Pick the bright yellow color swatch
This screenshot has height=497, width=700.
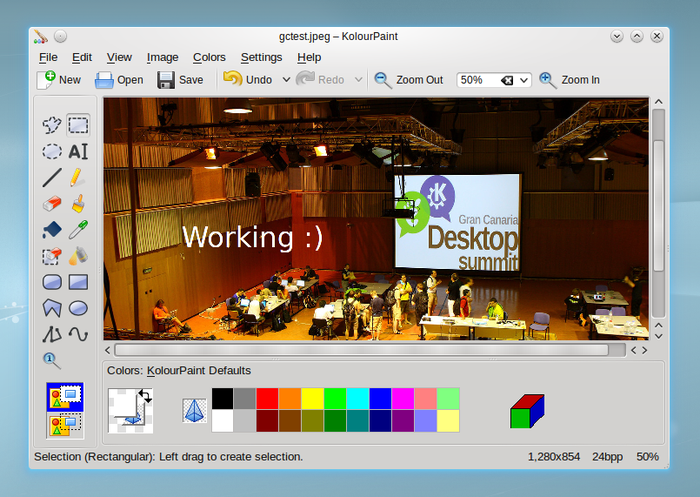point(312,399)
